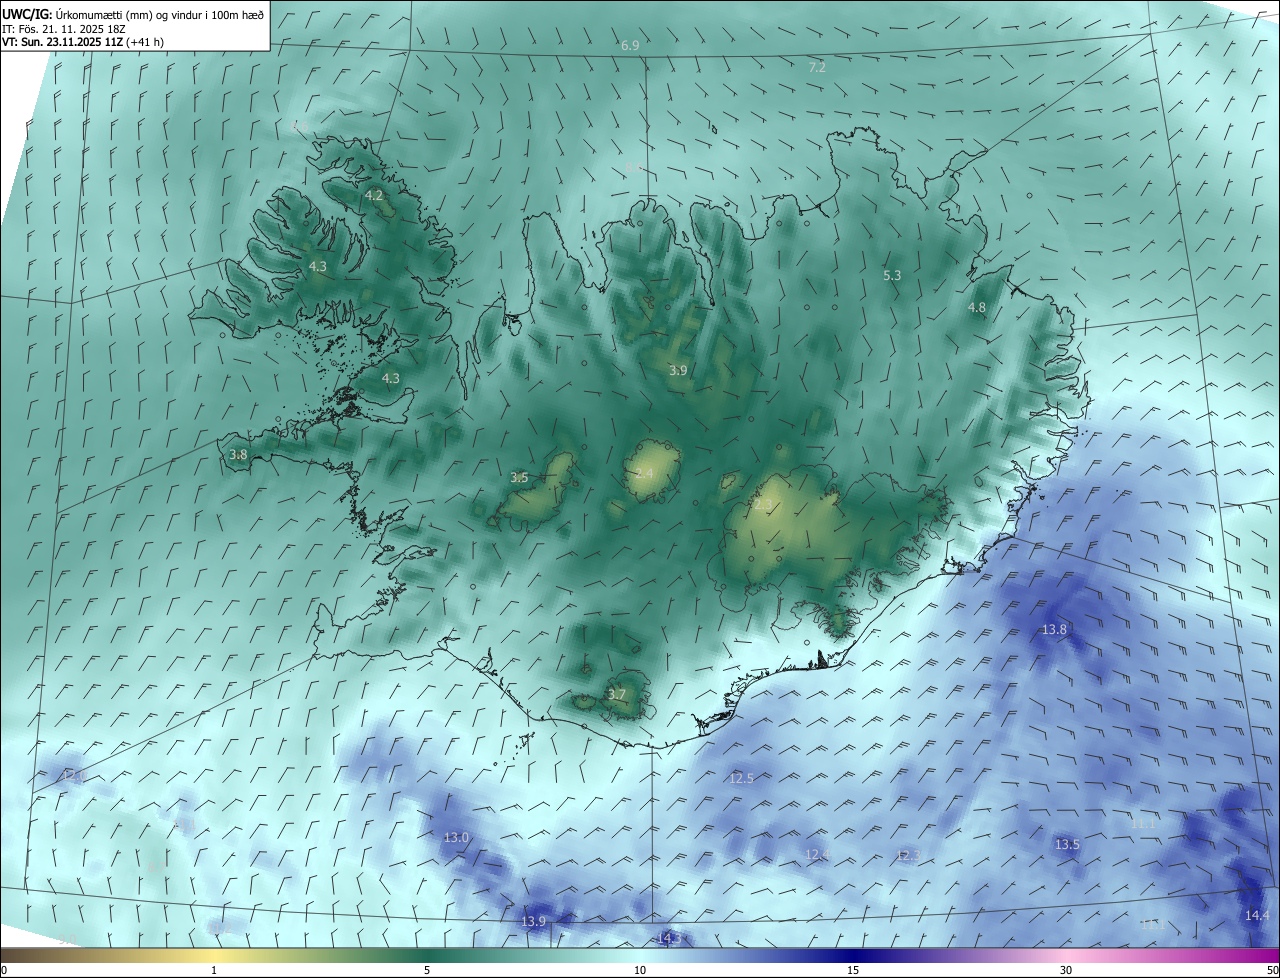
Task: Click the 3.8 value label on Snæfellsnes
Action: (238, 455)
